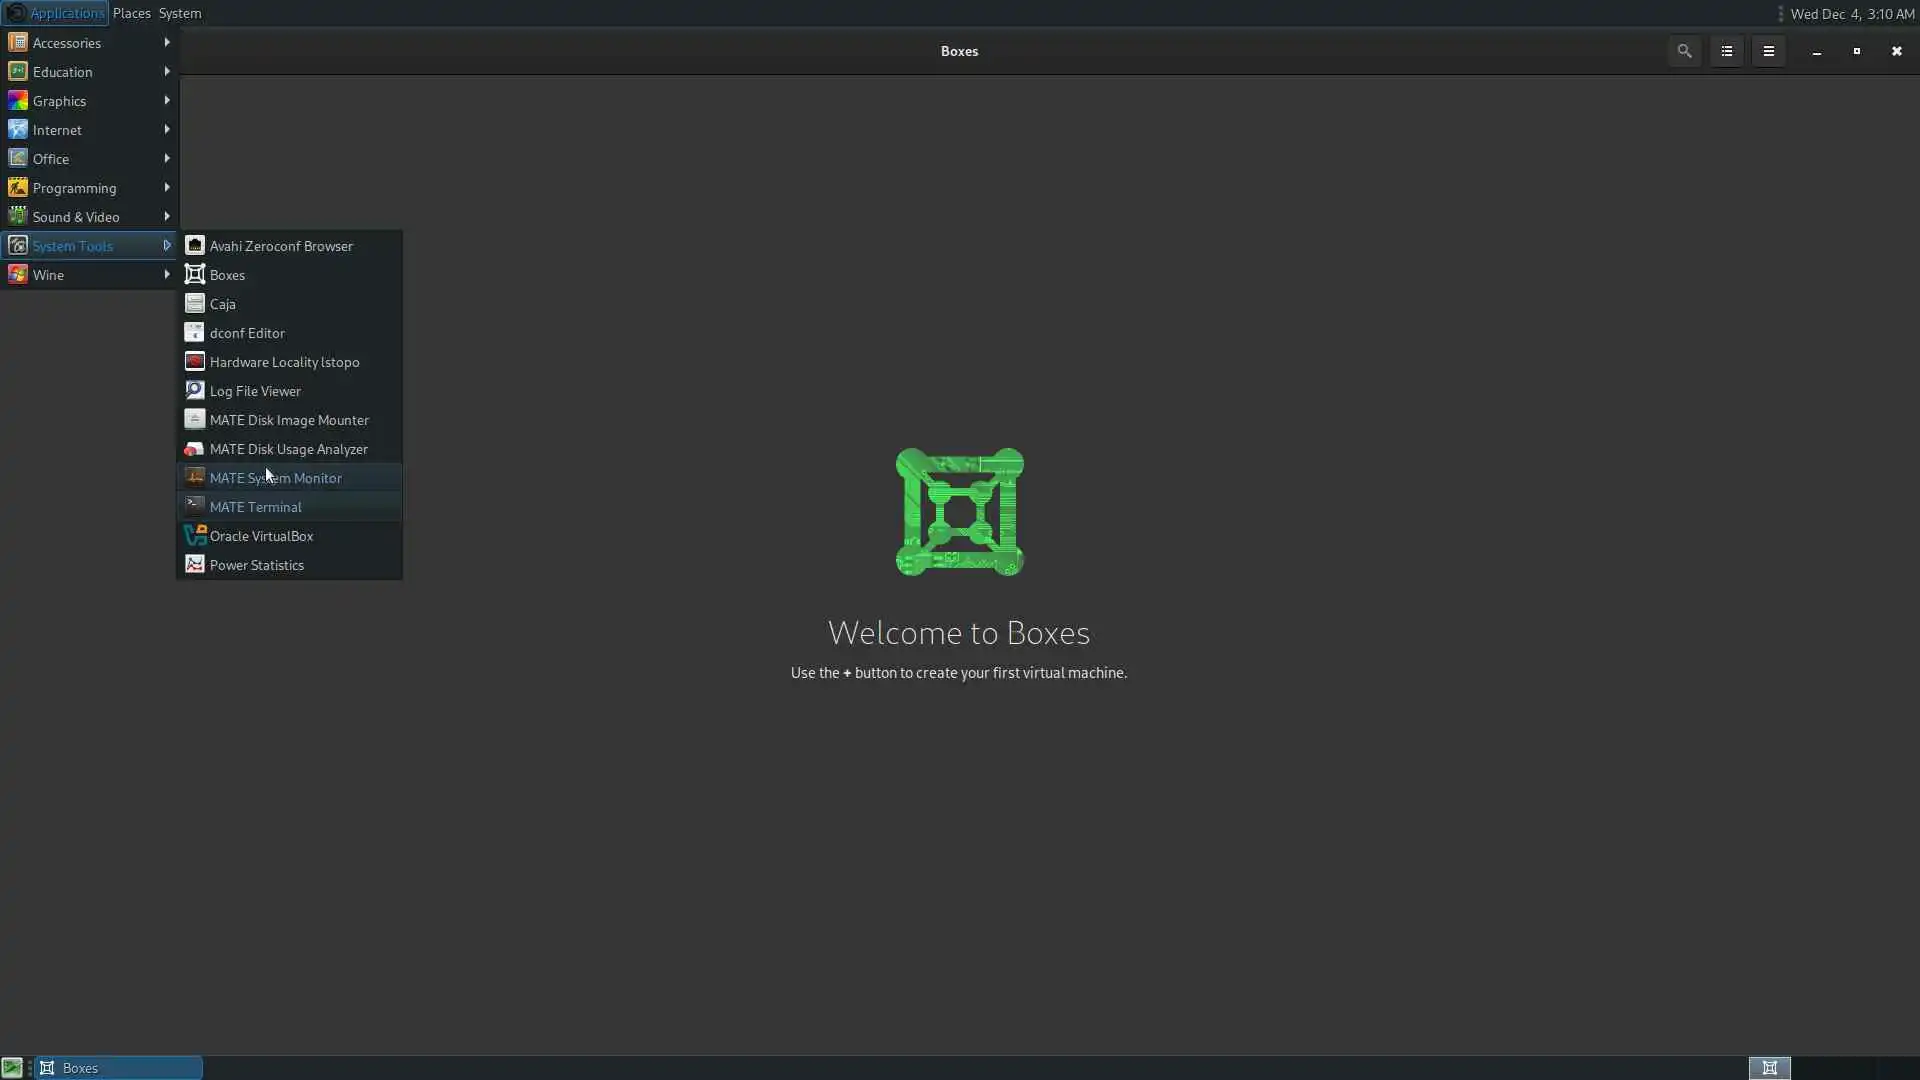Switch to list view in Boxes header
The image size is (1920, 1080).
pyautogui.click(x=1726, y=51)
